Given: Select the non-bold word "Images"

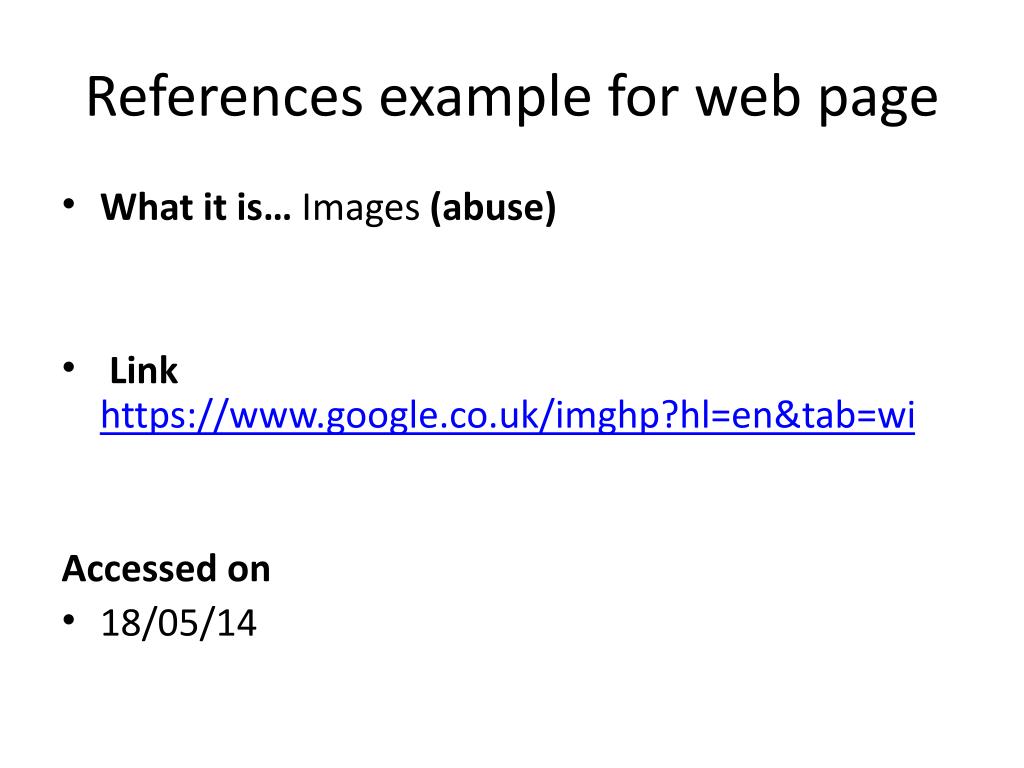Looking at the screenshot, I should coord(360,210).
